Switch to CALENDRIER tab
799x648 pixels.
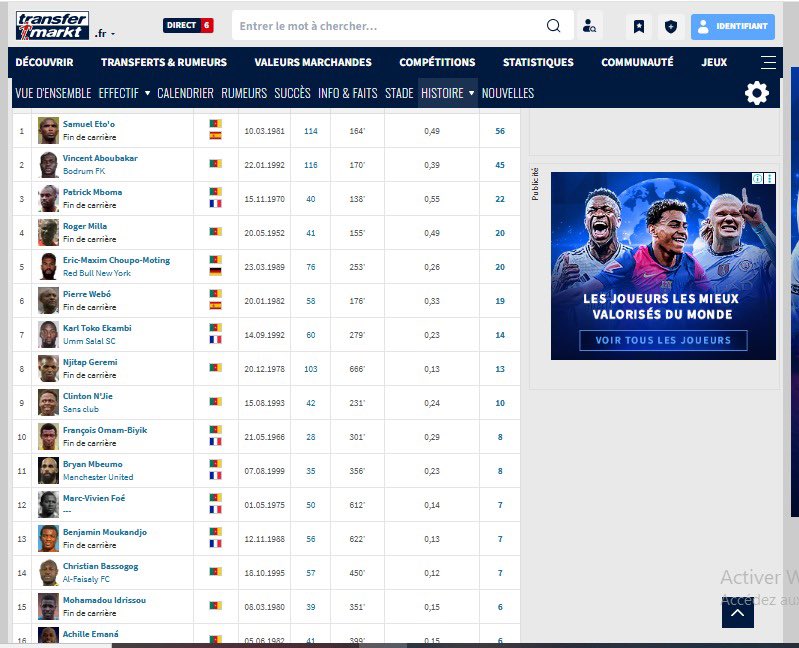pyautogui.click(x=185, y=93)
